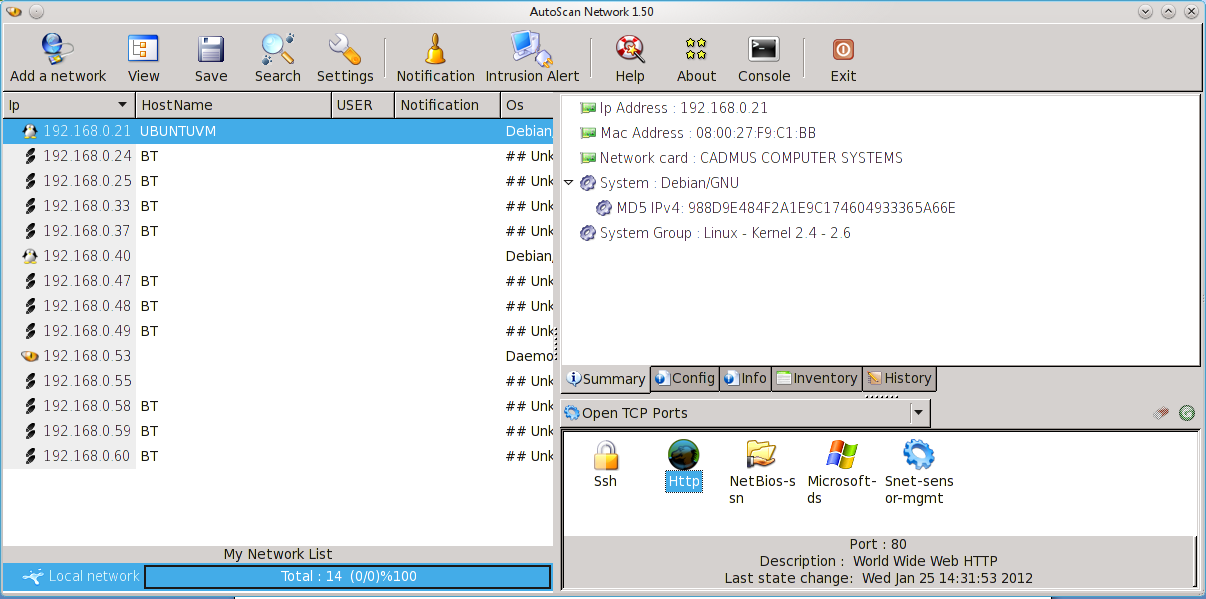Click the About stars icon
Image resolution: width=1206 pixels, height=599 pixels.
point(696,49)
